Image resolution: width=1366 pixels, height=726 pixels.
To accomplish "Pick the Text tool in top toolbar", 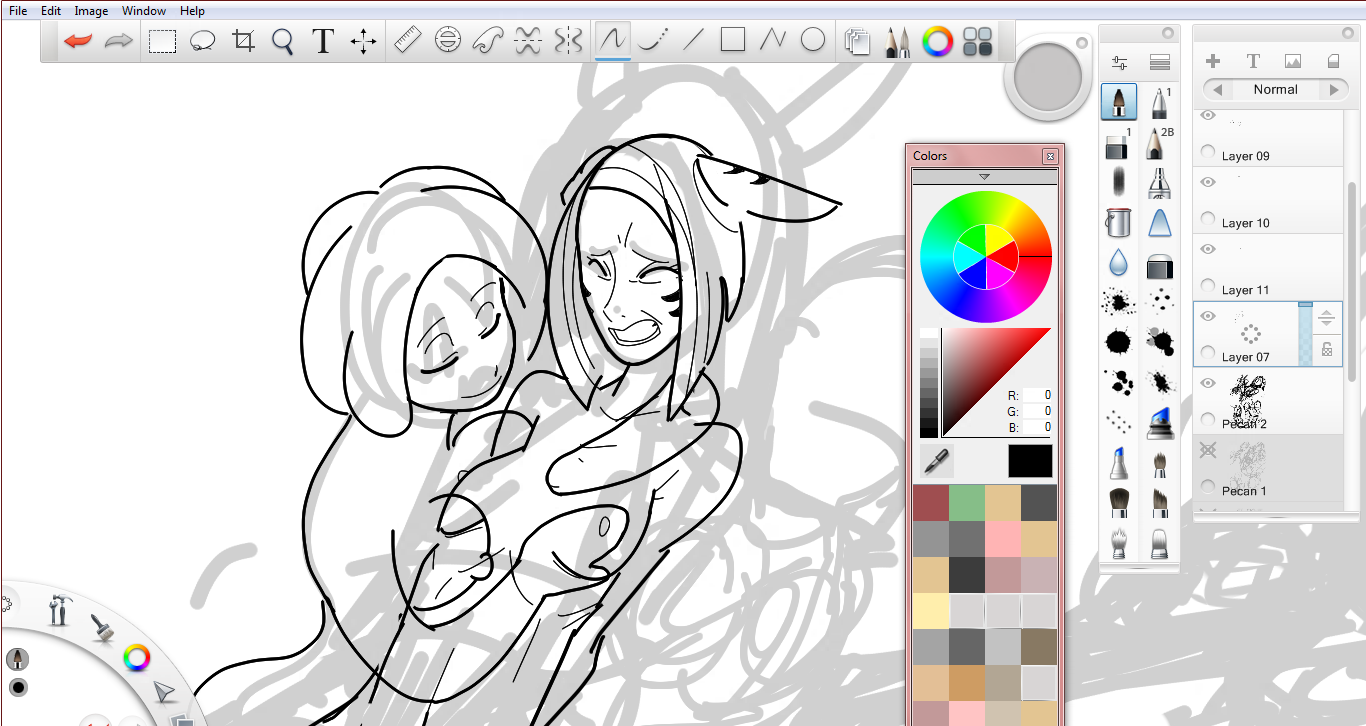I will pos(322,41).
